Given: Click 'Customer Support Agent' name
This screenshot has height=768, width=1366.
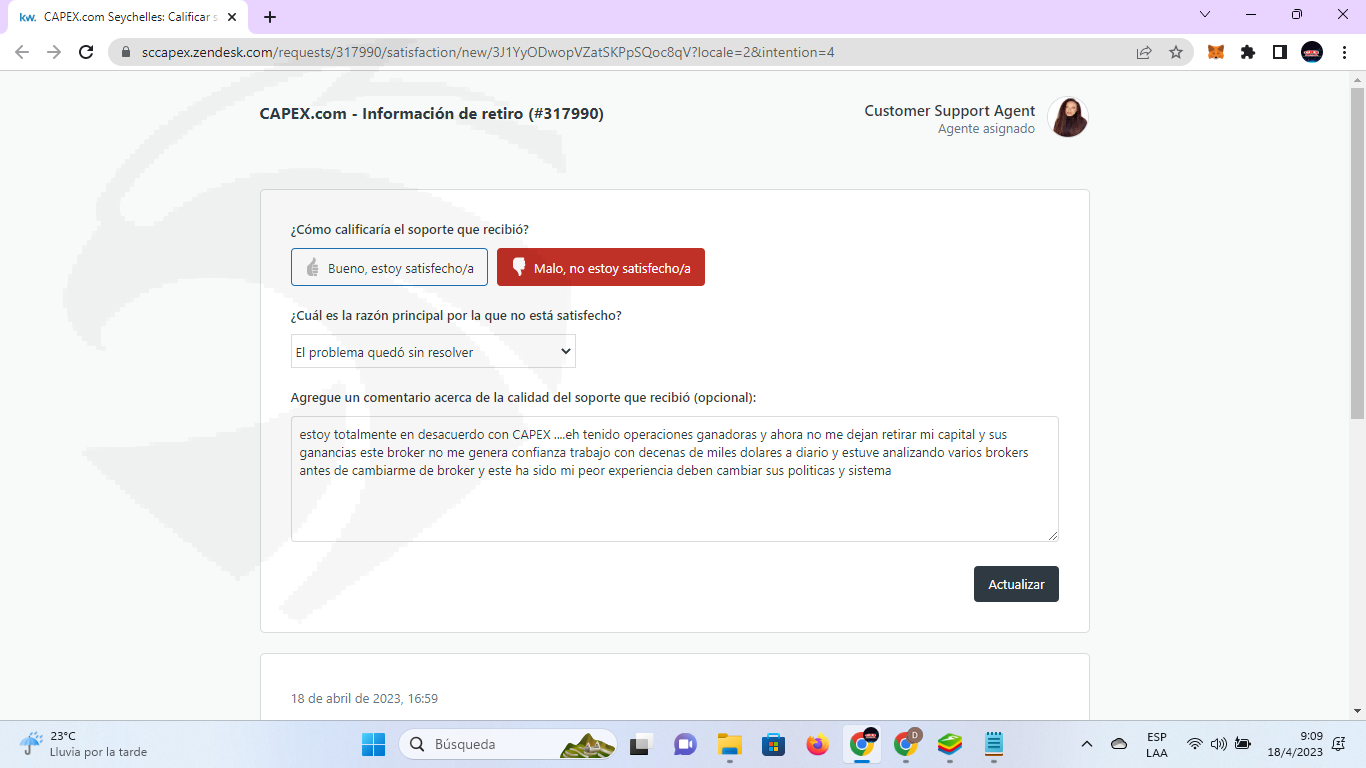Looking at the screenshot, I should (x=950, y=111).
